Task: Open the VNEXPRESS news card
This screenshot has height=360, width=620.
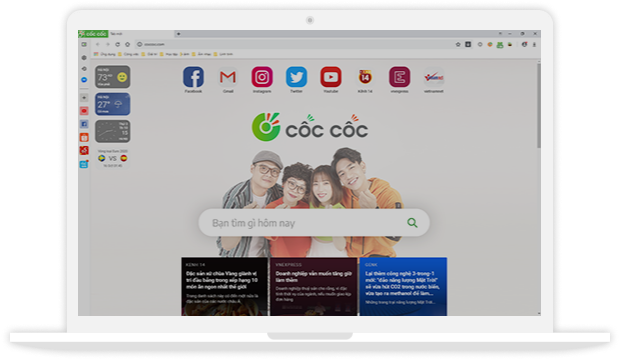Action: (314, 287)
